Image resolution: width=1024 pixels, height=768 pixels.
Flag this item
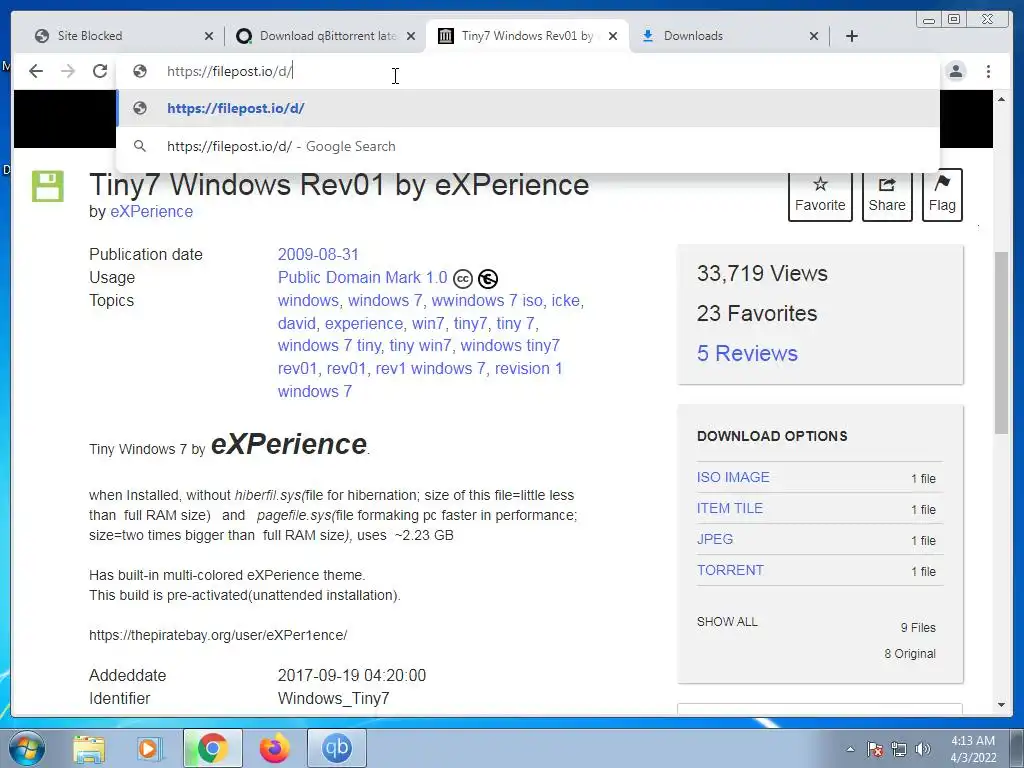(x=942, y=195)
